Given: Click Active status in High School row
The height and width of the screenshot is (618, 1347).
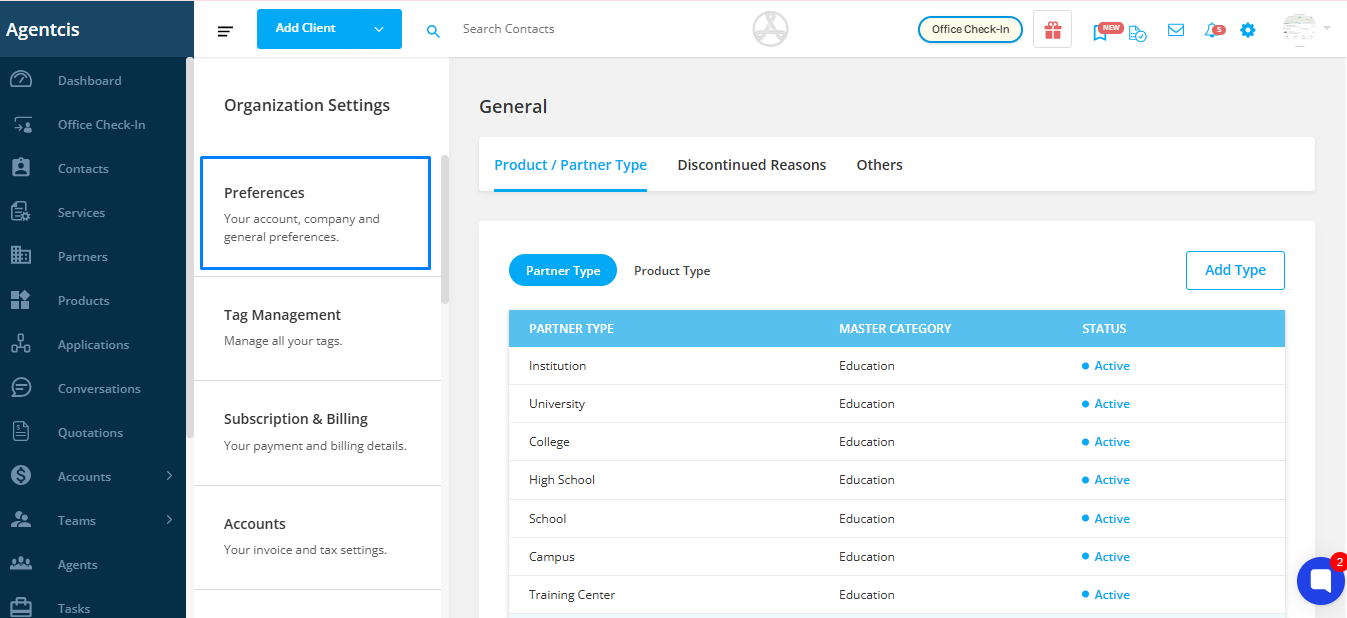Looking at the screenshot, I should pos(1106,480).
